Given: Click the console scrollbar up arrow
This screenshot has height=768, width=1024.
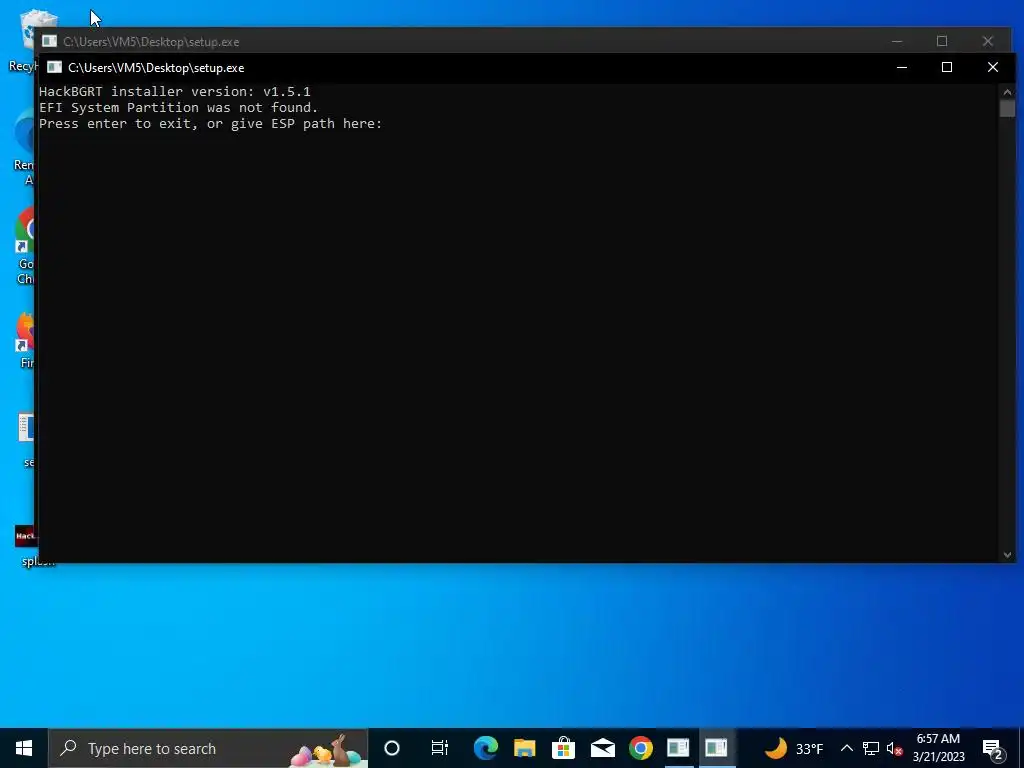Looking at the screenshot, I should click(1007, 92).
